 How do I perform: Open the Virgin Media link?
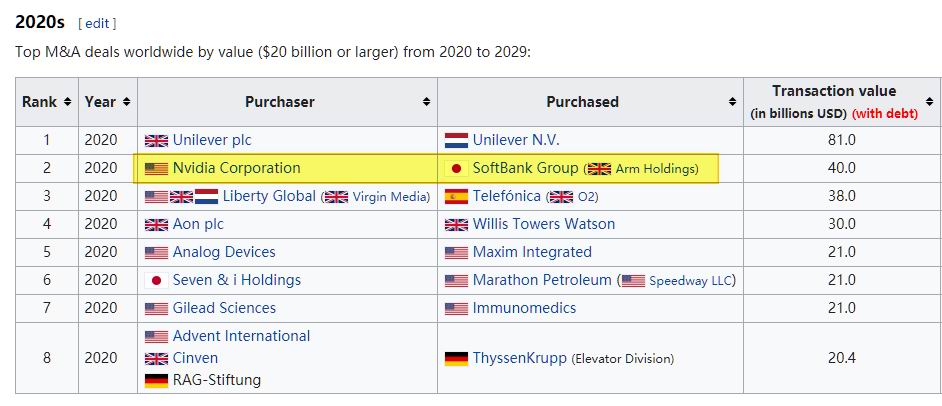click(x=390, y=197)
